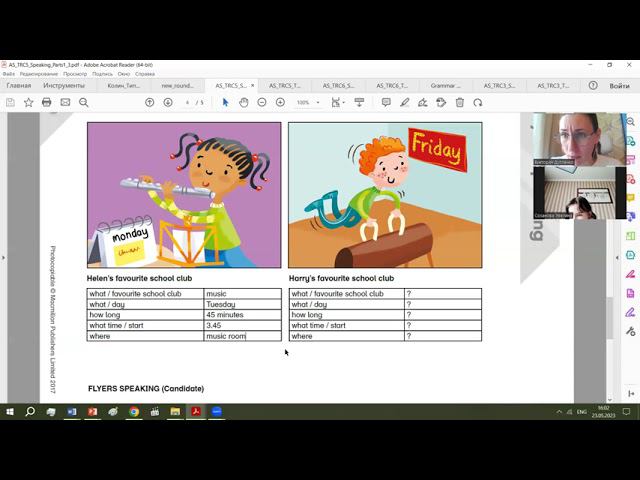Open the new_round document tab
Screen dimensions: 640x480
click(177, 86)
